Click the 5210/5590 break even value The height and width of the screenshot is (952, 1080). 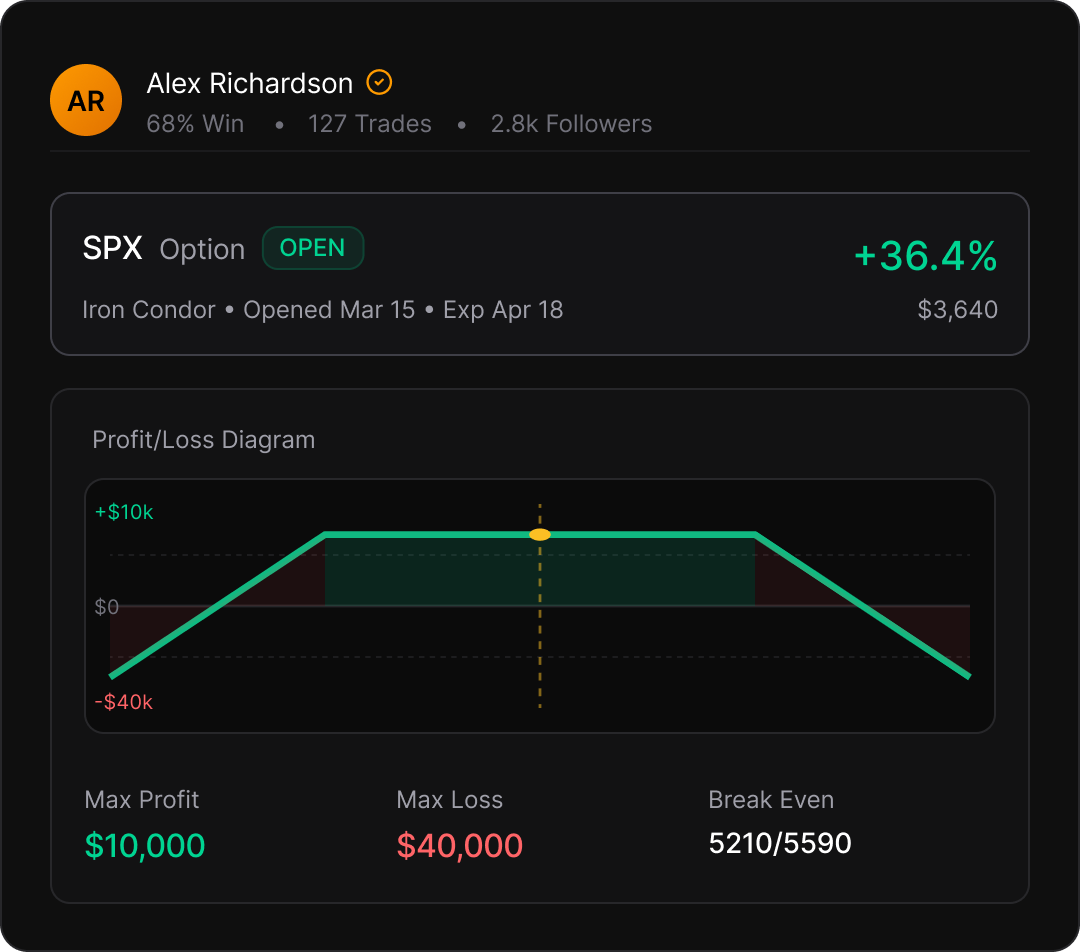pyautogui.click(x=780, y=843)
